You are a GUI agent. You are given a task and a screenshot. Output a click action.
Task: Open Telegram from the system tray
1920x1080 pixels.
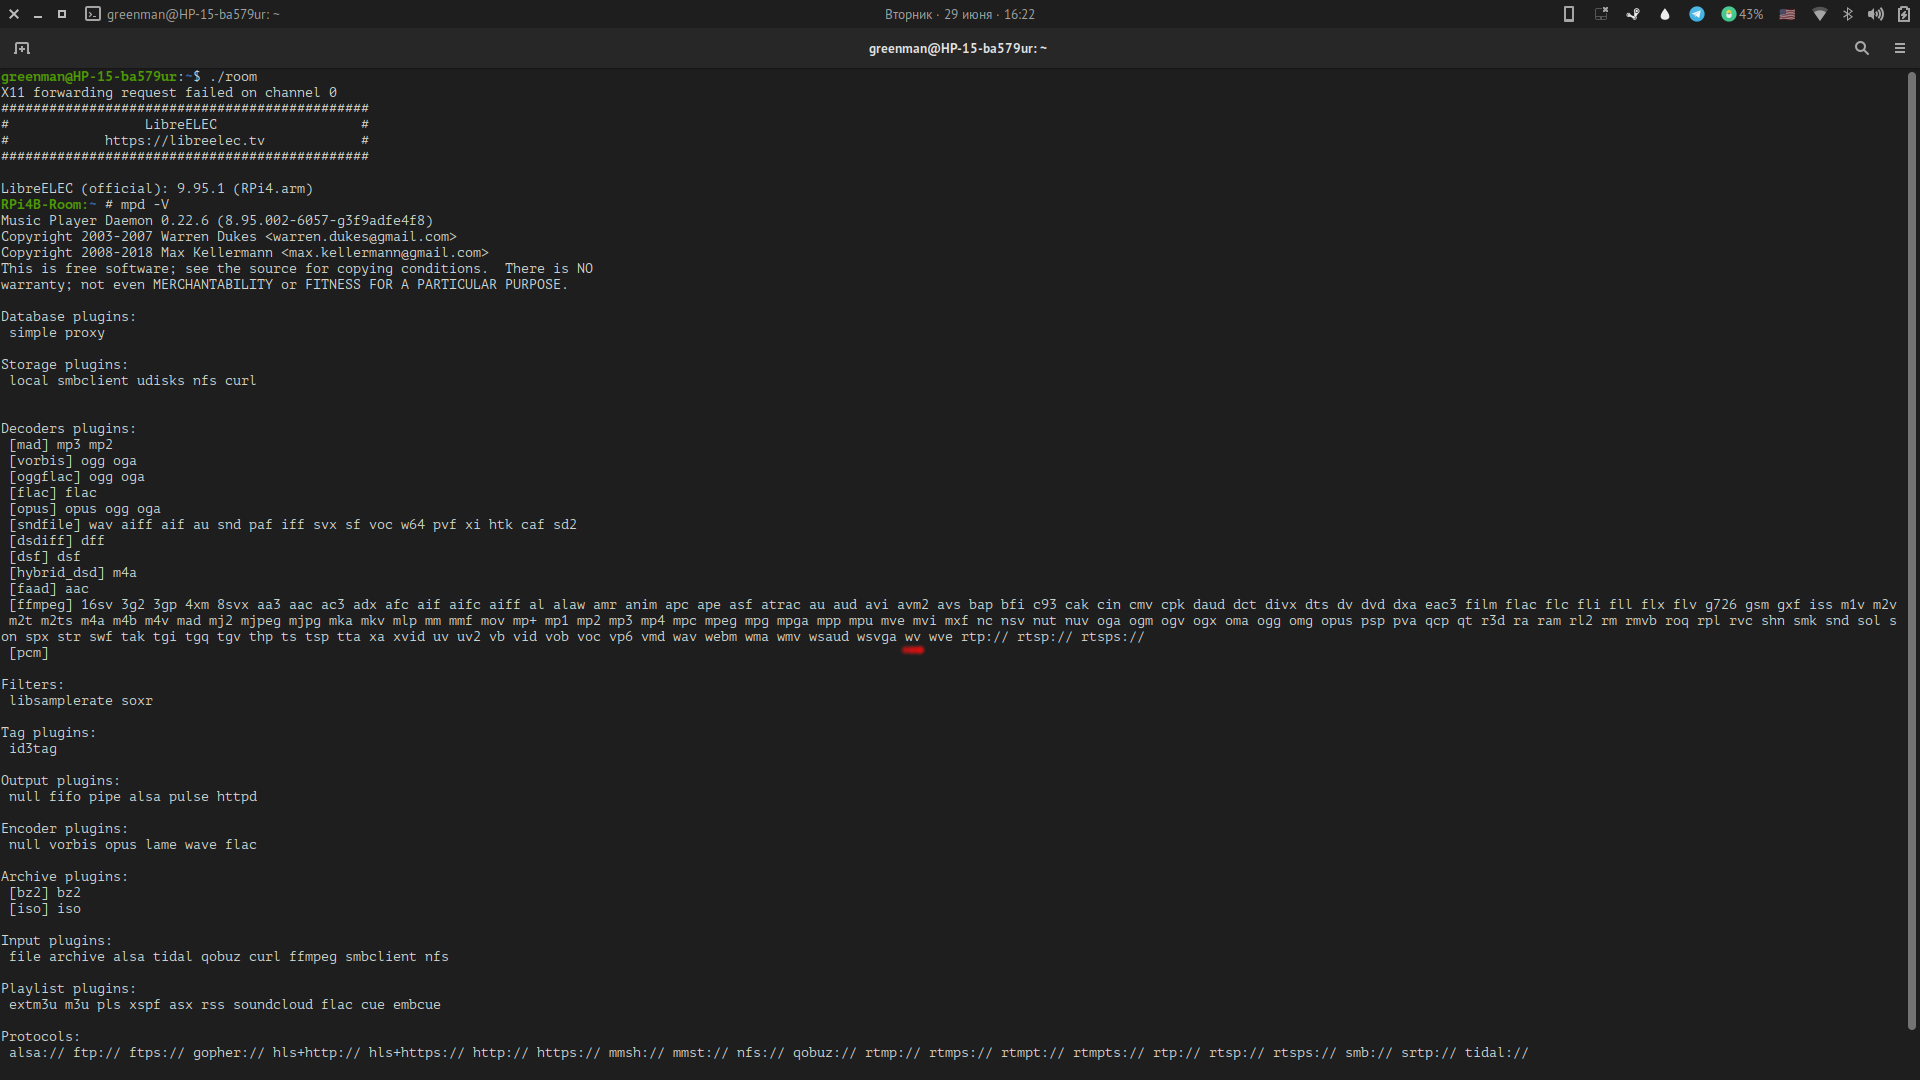point(1697,14)
